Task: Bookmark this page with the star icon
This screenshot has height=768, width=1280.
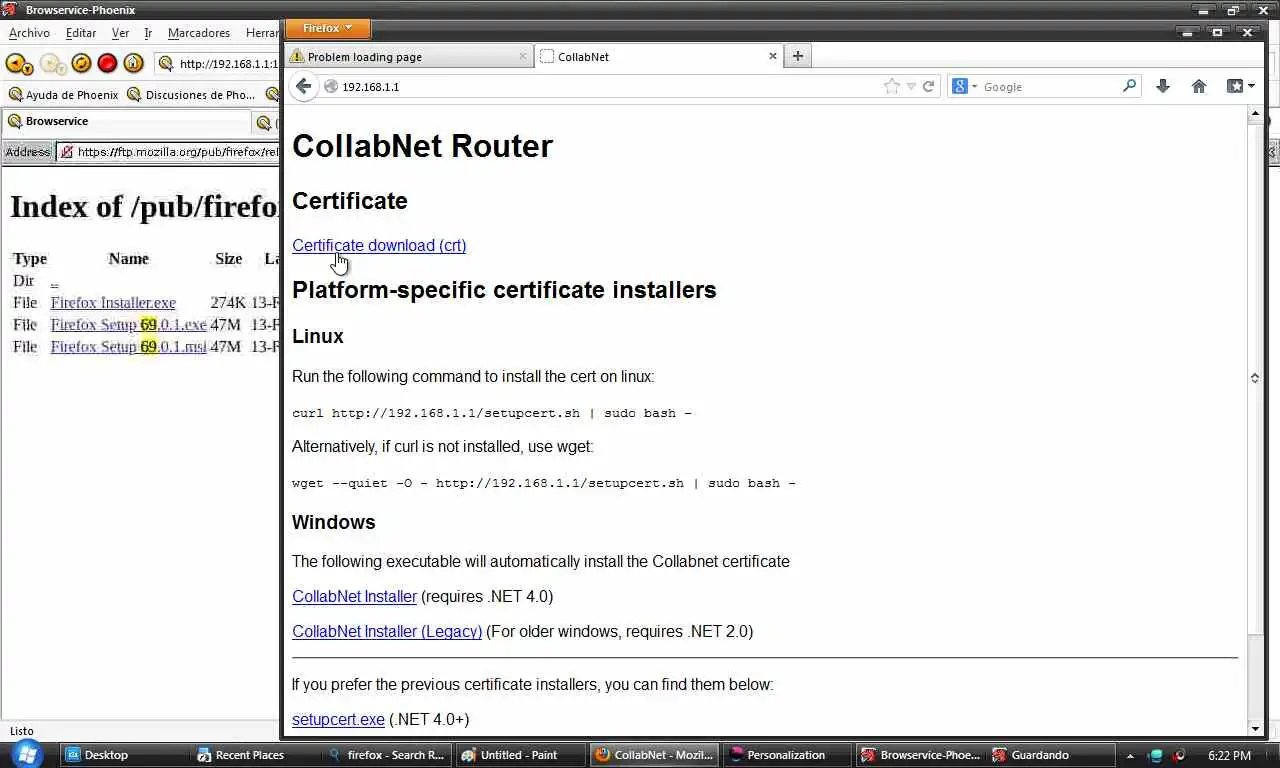Action: 892,87
